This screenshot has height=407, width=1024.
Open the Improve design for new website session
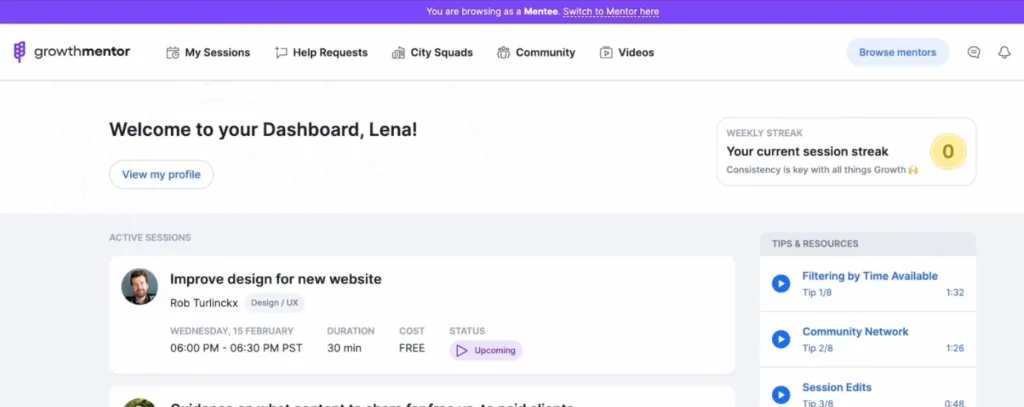tap(276, 279)
